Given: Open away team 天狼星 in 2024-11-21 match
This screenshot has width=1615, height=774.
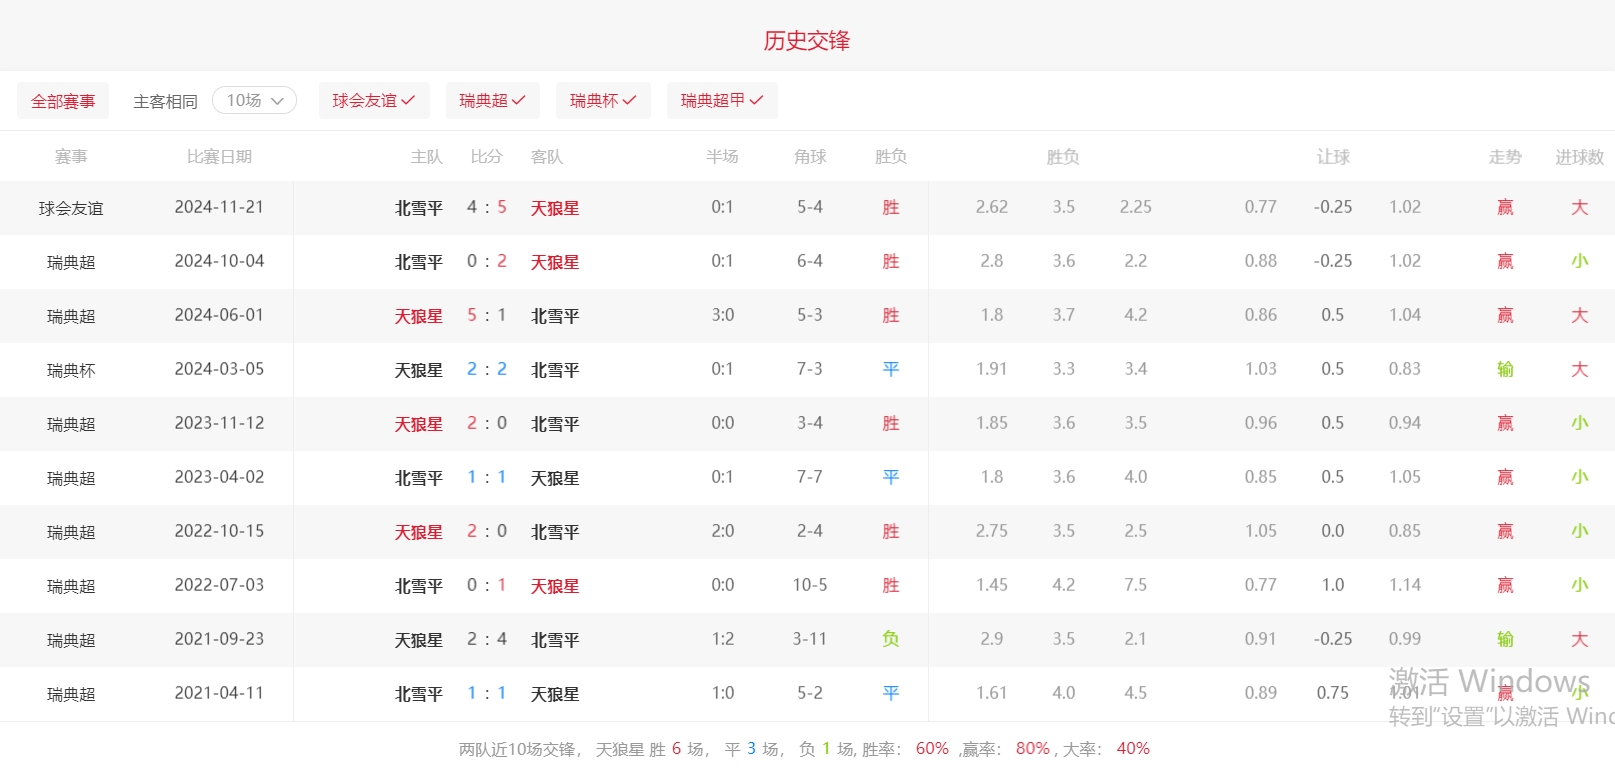Looking at the screenshot, I should (x=555, y=208).
